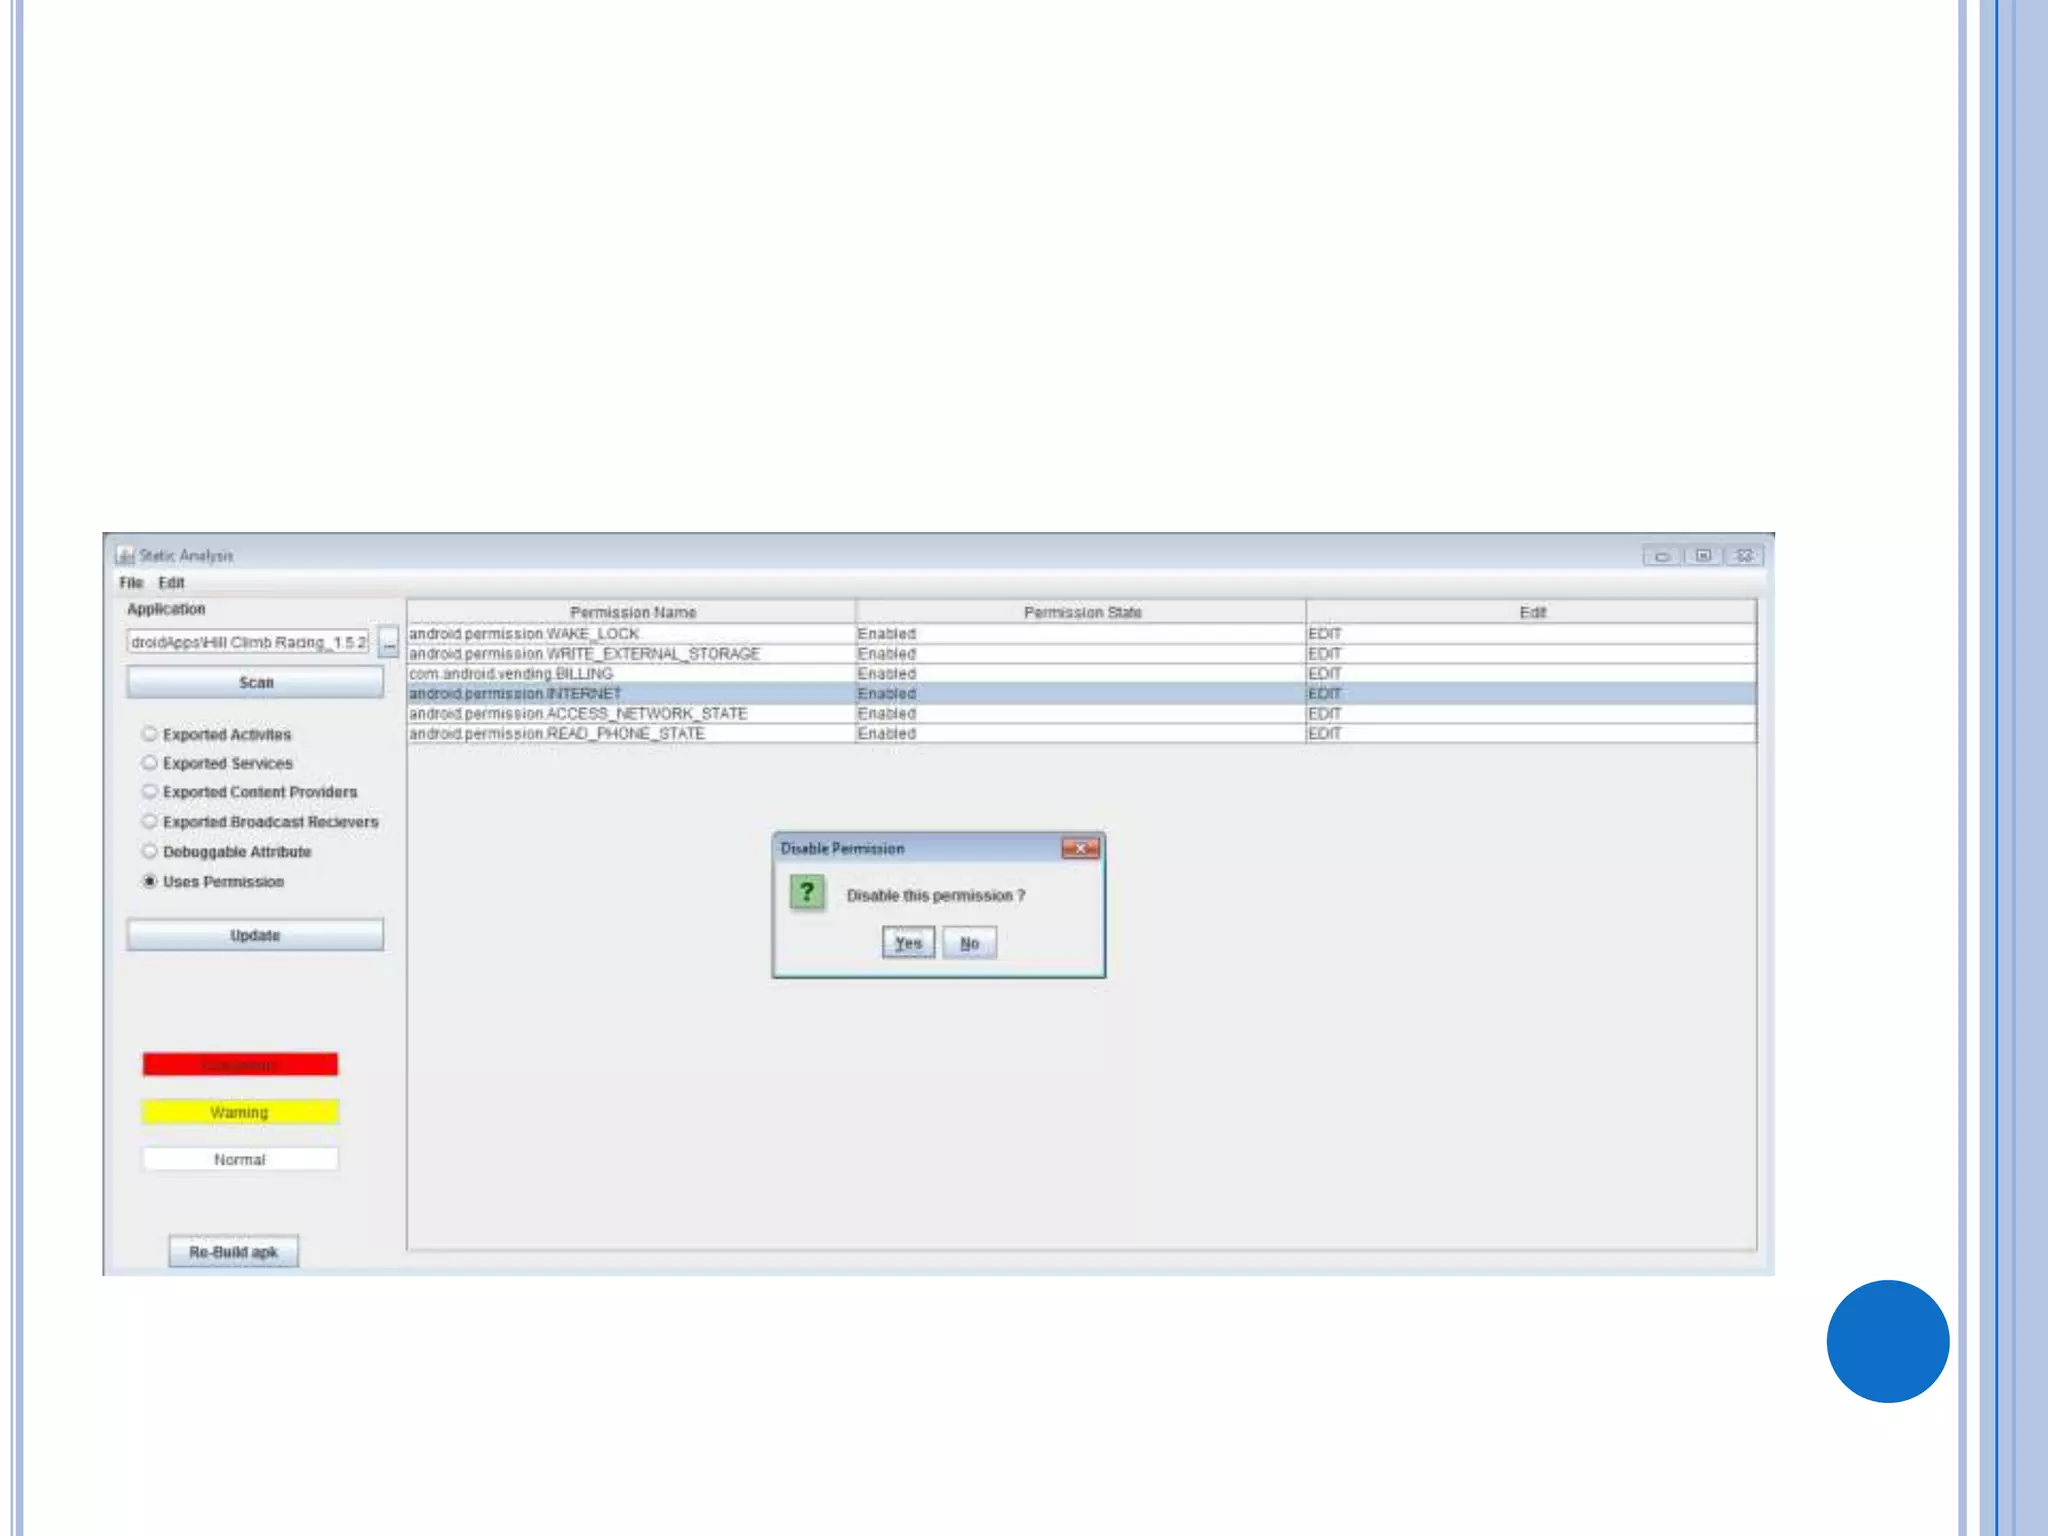Maximize the Static Analysis window

click(x=1703, y=556)
